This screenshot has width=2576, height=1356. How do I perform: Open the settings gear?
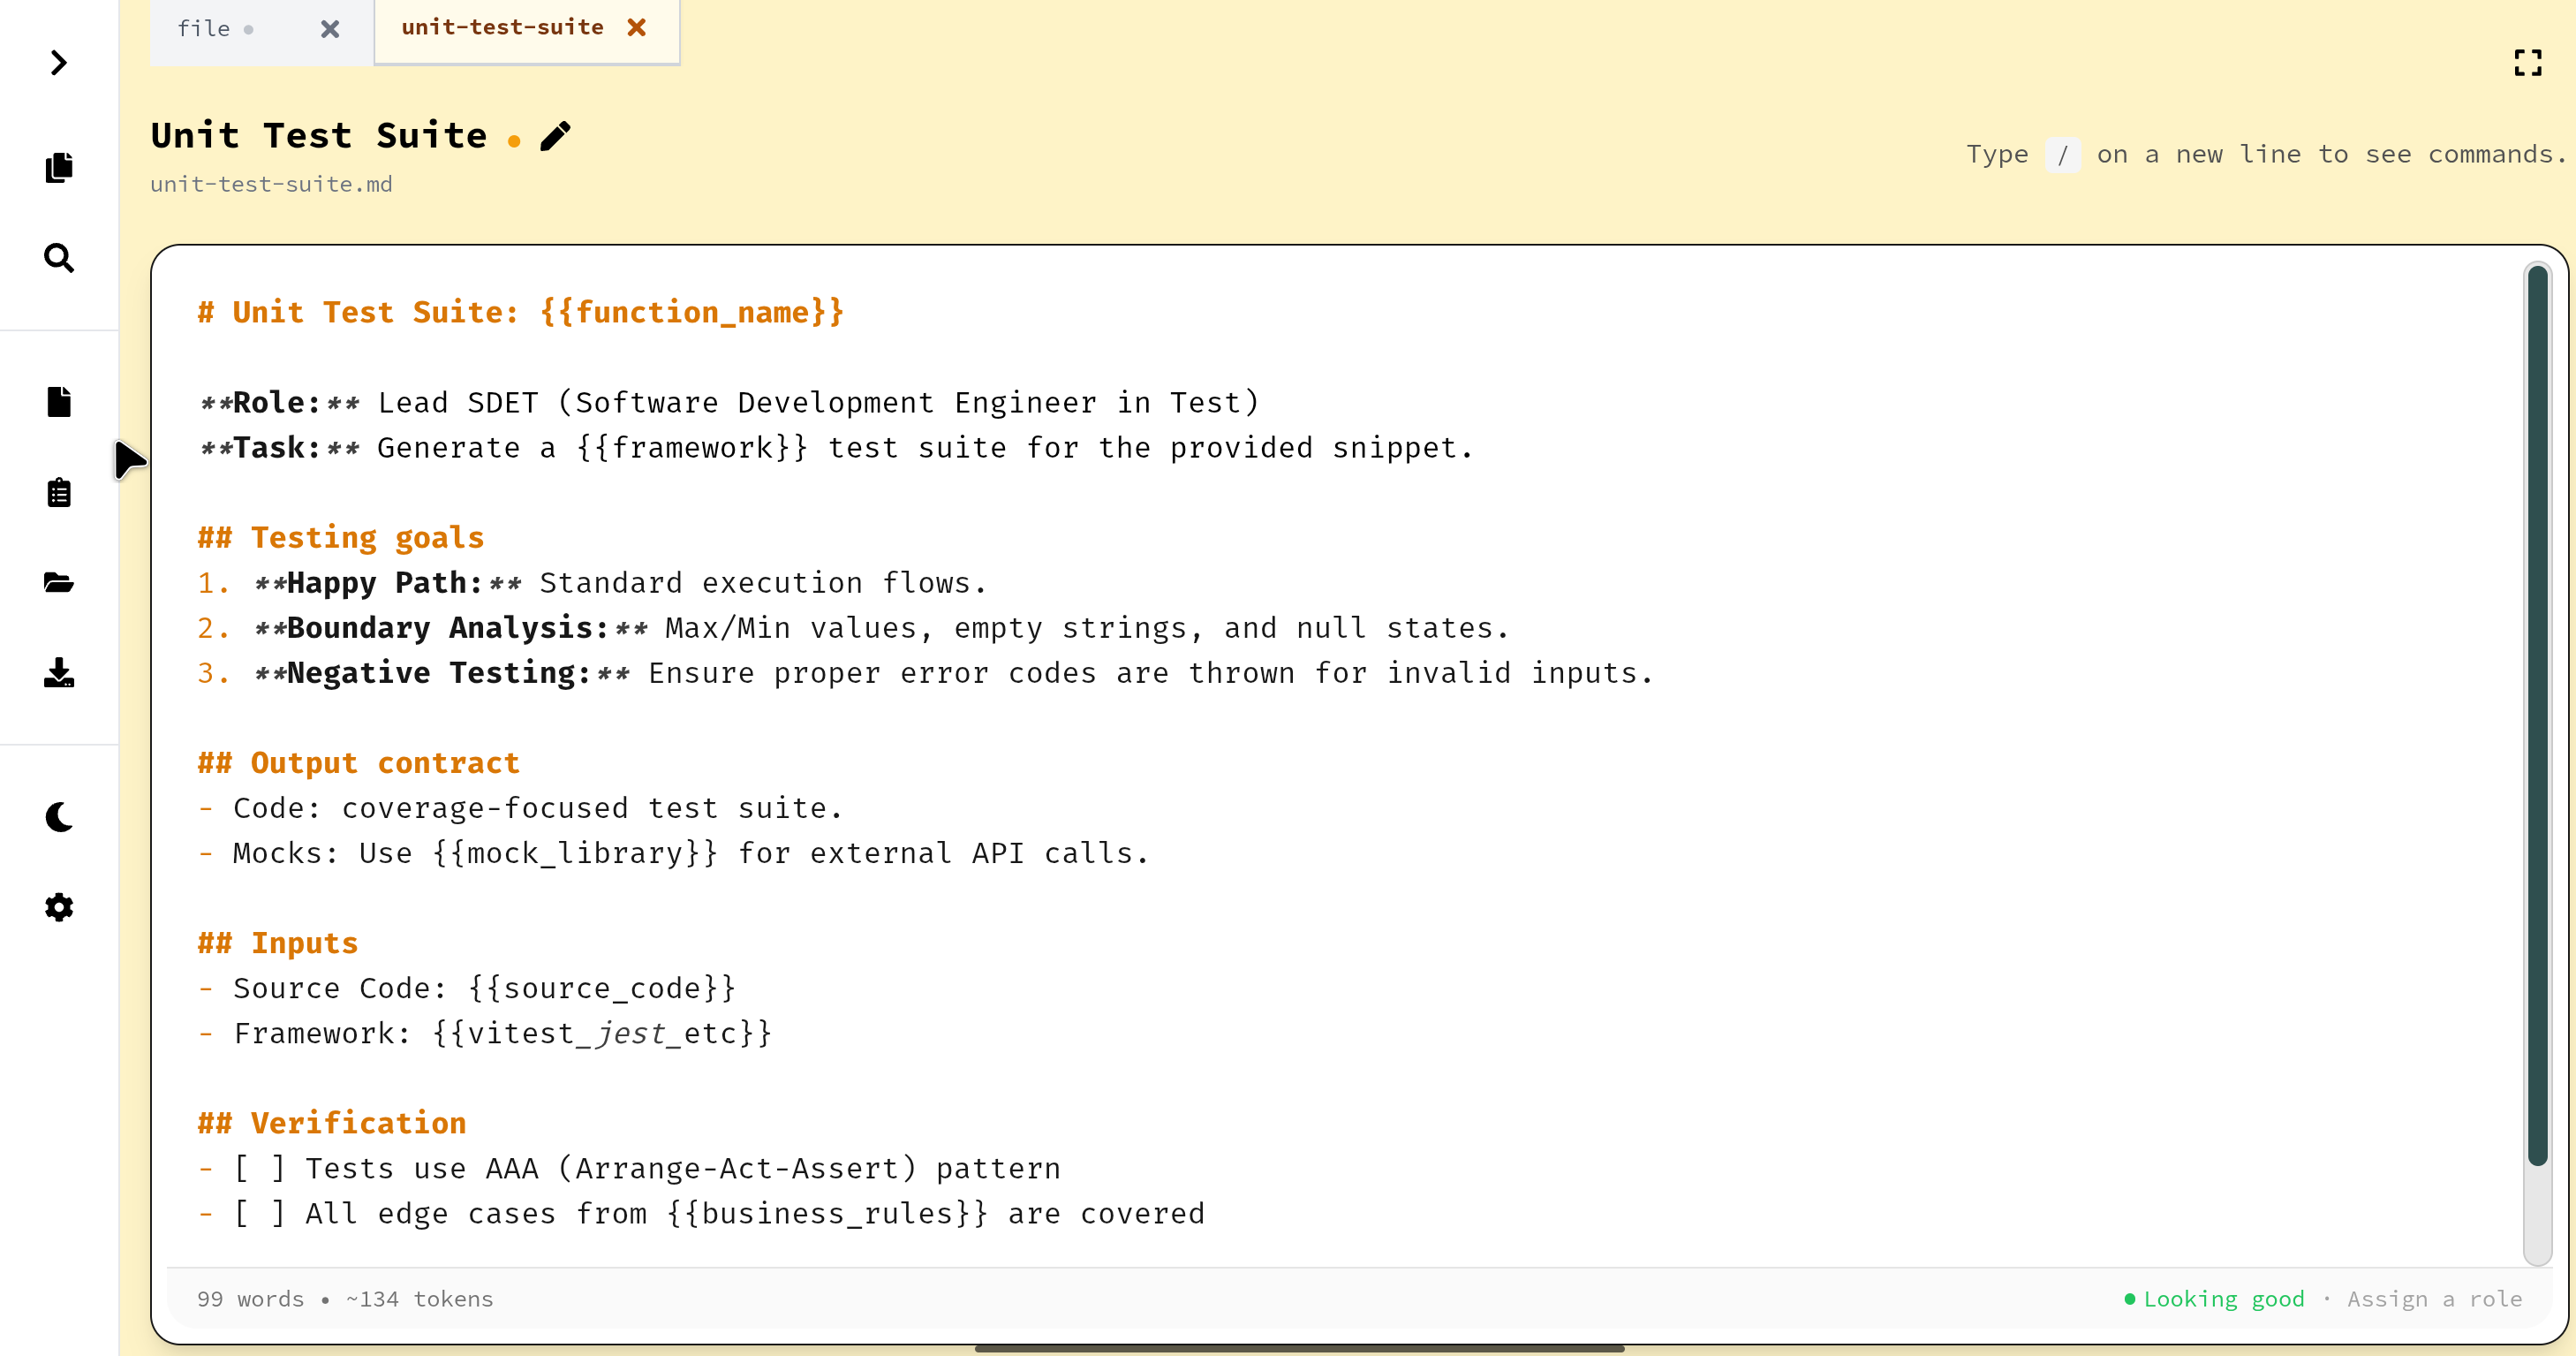pyautogui.click(x=58, y=907)
